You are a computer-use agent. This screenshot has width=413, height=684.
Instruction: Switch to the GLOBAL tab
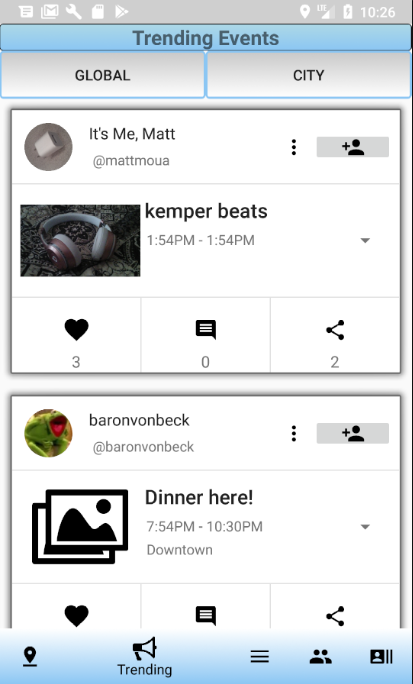click(x=102, y=75)
